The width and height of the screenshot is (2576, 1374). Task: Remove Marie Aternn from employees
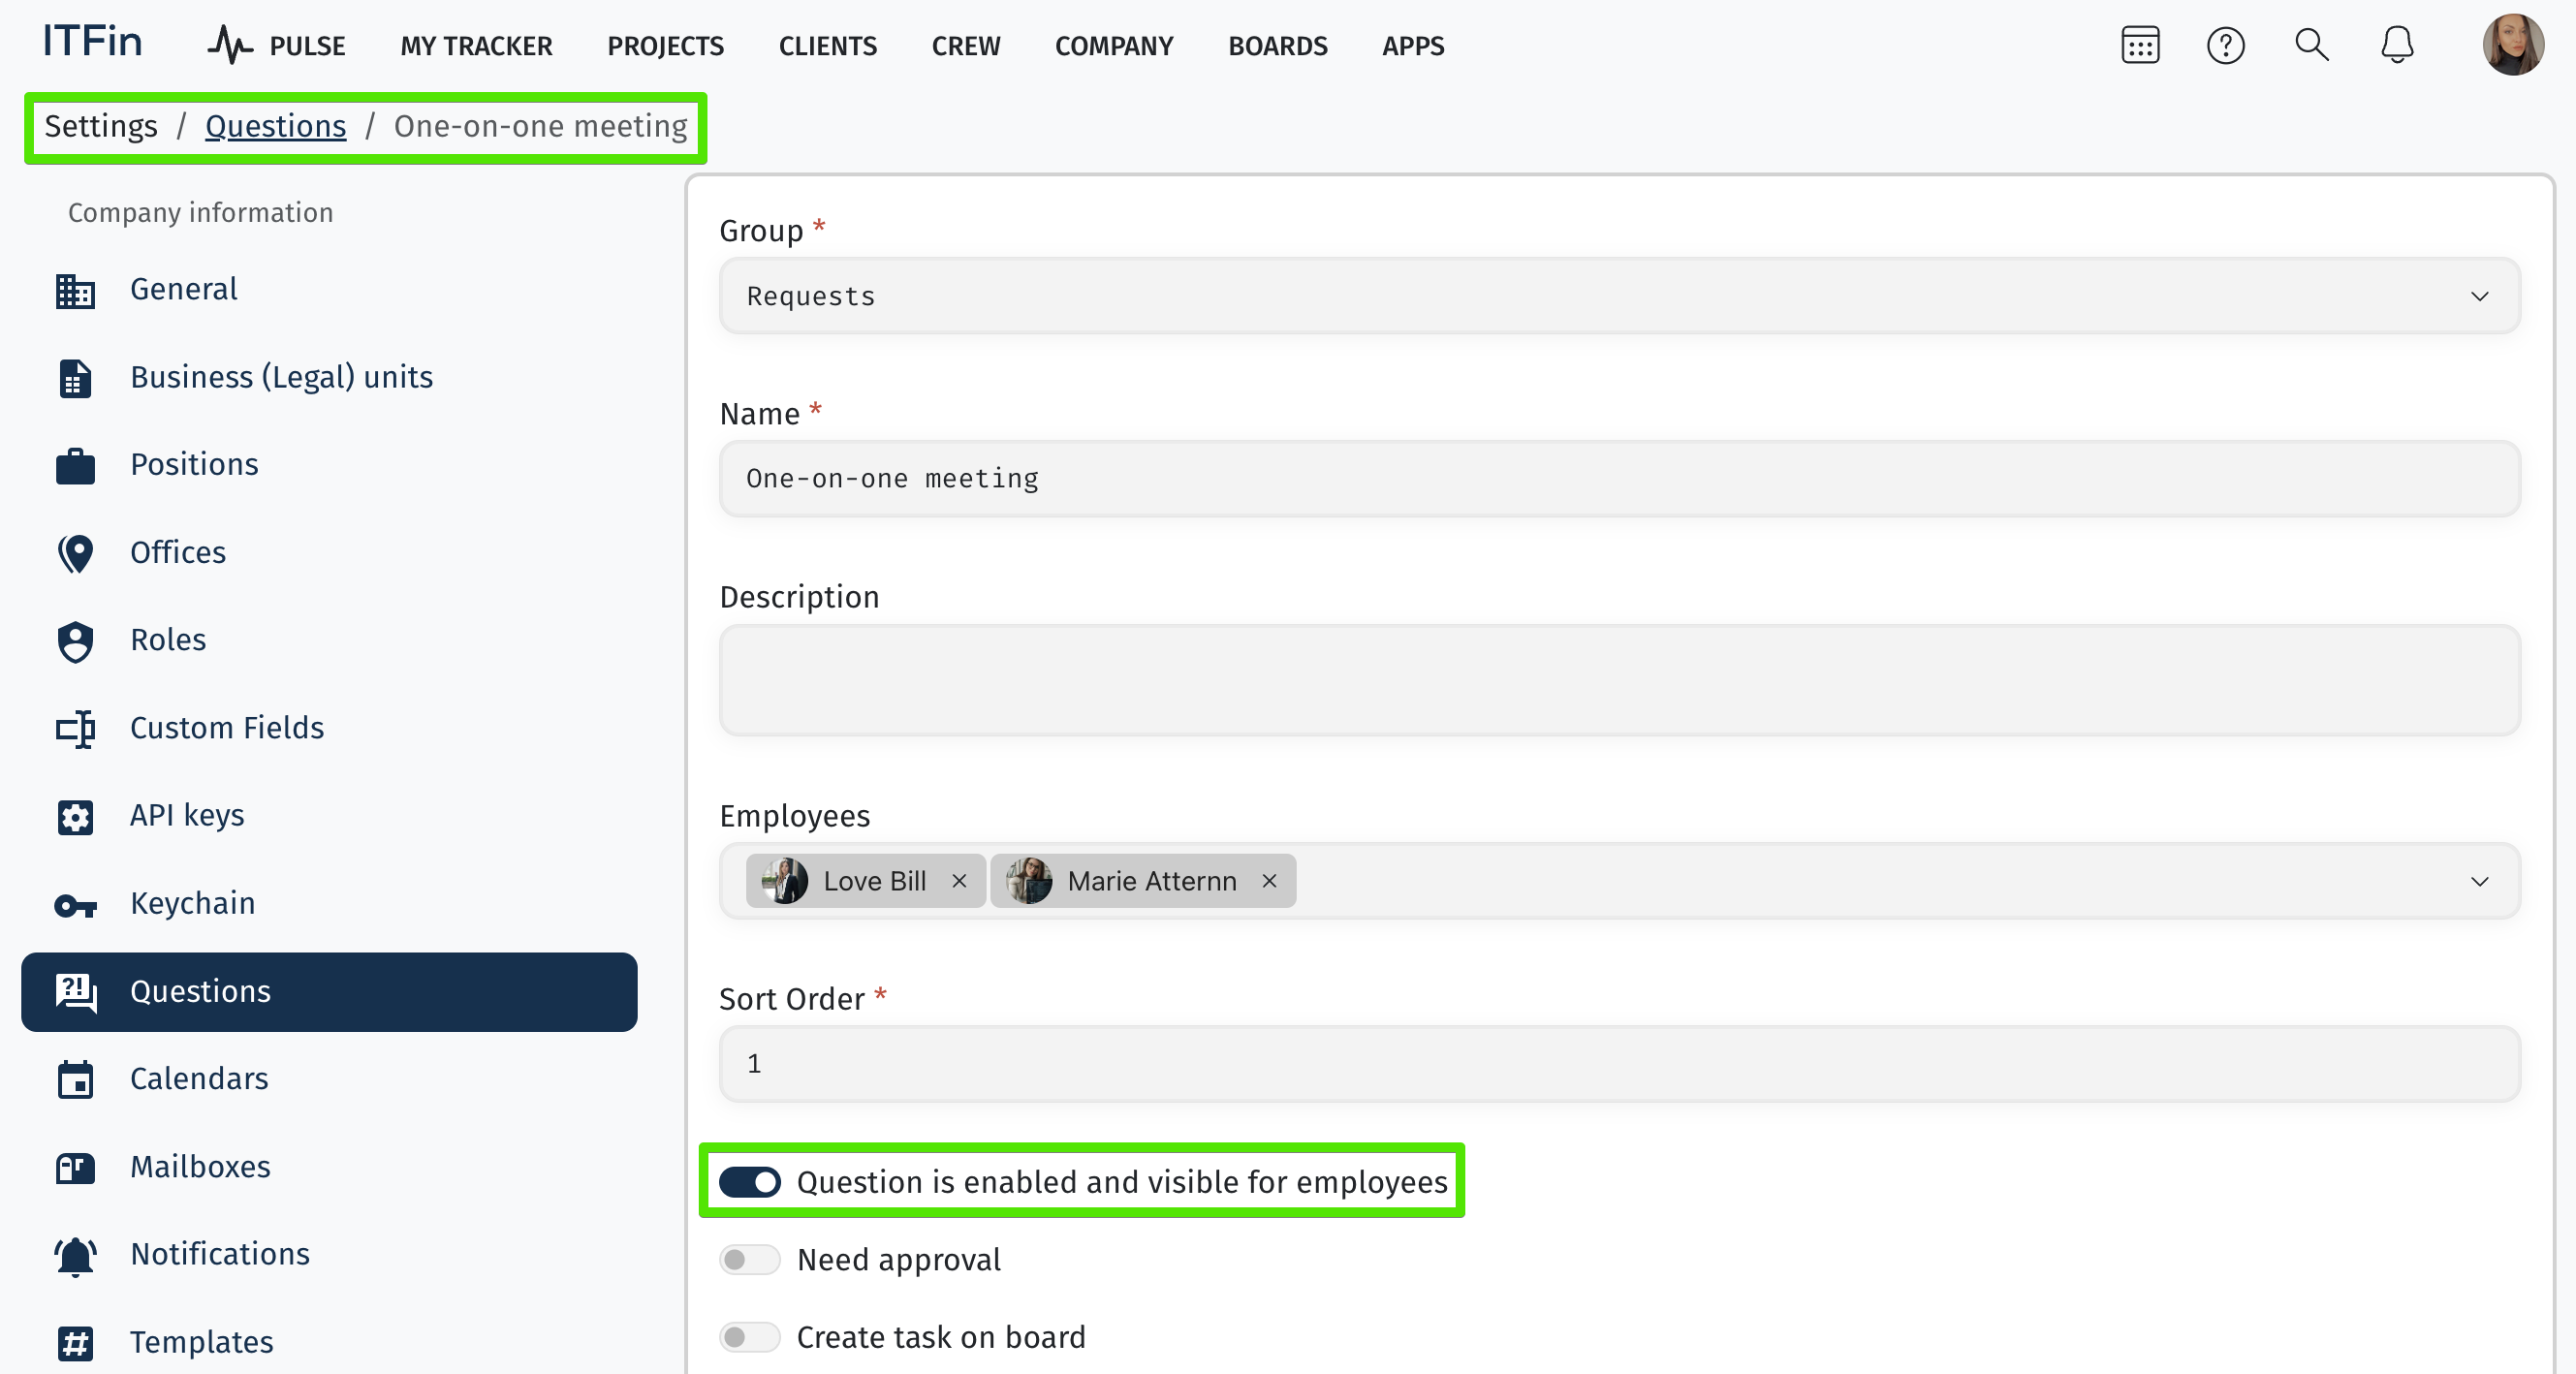pos(1269,881)
